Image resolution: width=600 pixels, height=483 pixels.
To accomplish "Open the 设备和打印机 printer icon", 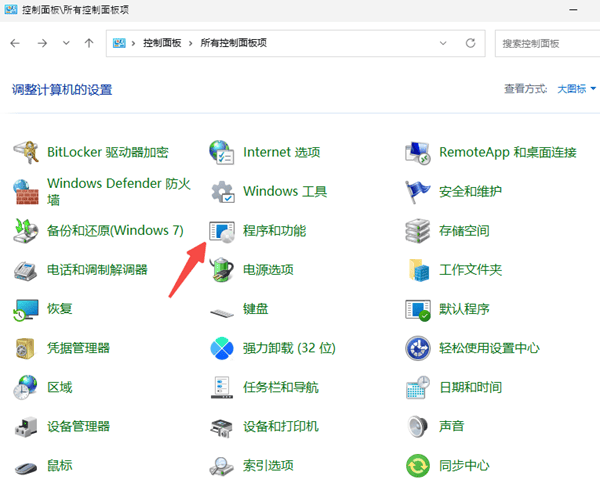I will coord(222,428).
